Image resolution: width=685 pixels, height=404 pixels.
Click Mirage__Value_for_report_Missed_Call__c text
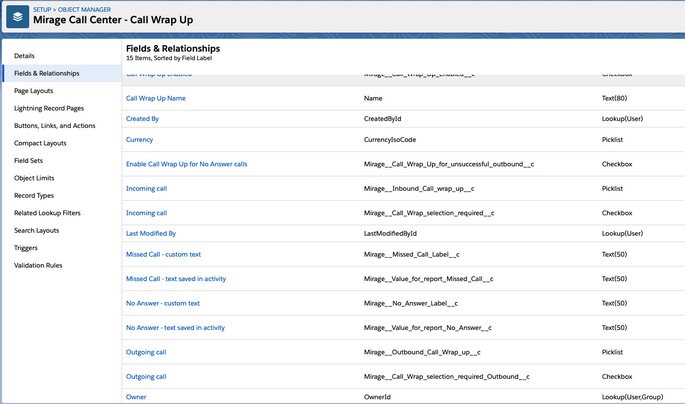coord(429,279)
